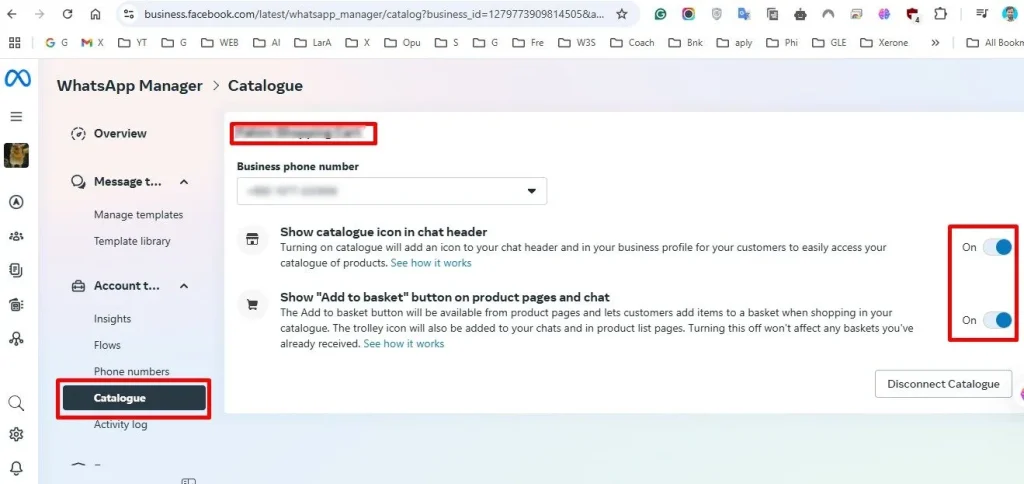Viewport: 1024px width, 484px height.
Task: Go to Phone numbers
Action: pos(131,372)
